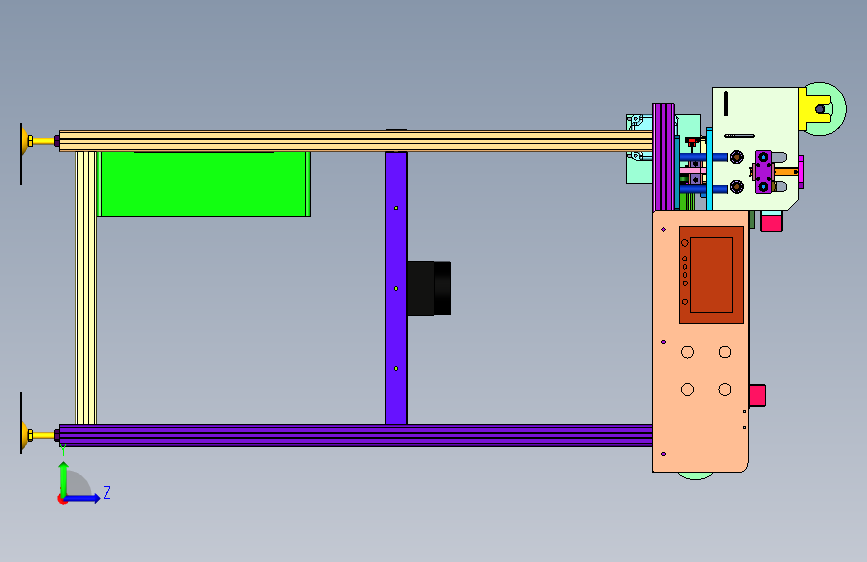Click the Z axis label

coord(107,492)
